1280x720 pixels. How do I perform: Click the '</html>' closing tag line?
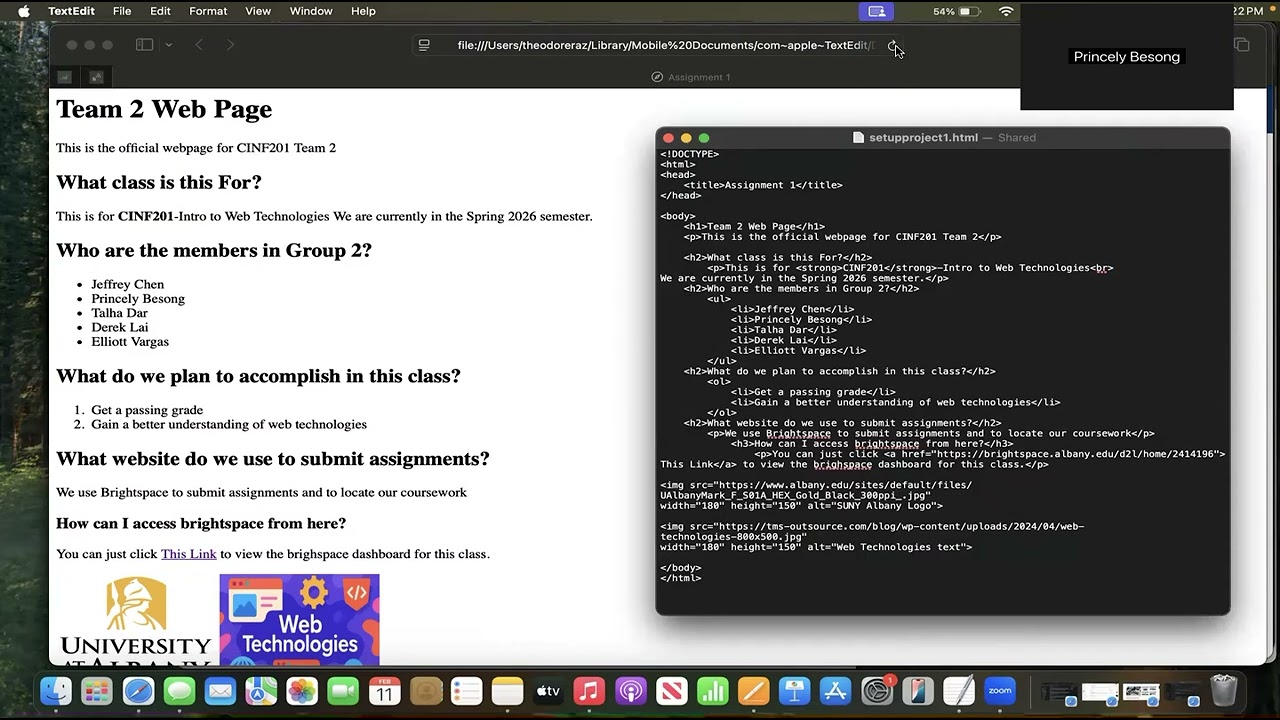(681, 578)
